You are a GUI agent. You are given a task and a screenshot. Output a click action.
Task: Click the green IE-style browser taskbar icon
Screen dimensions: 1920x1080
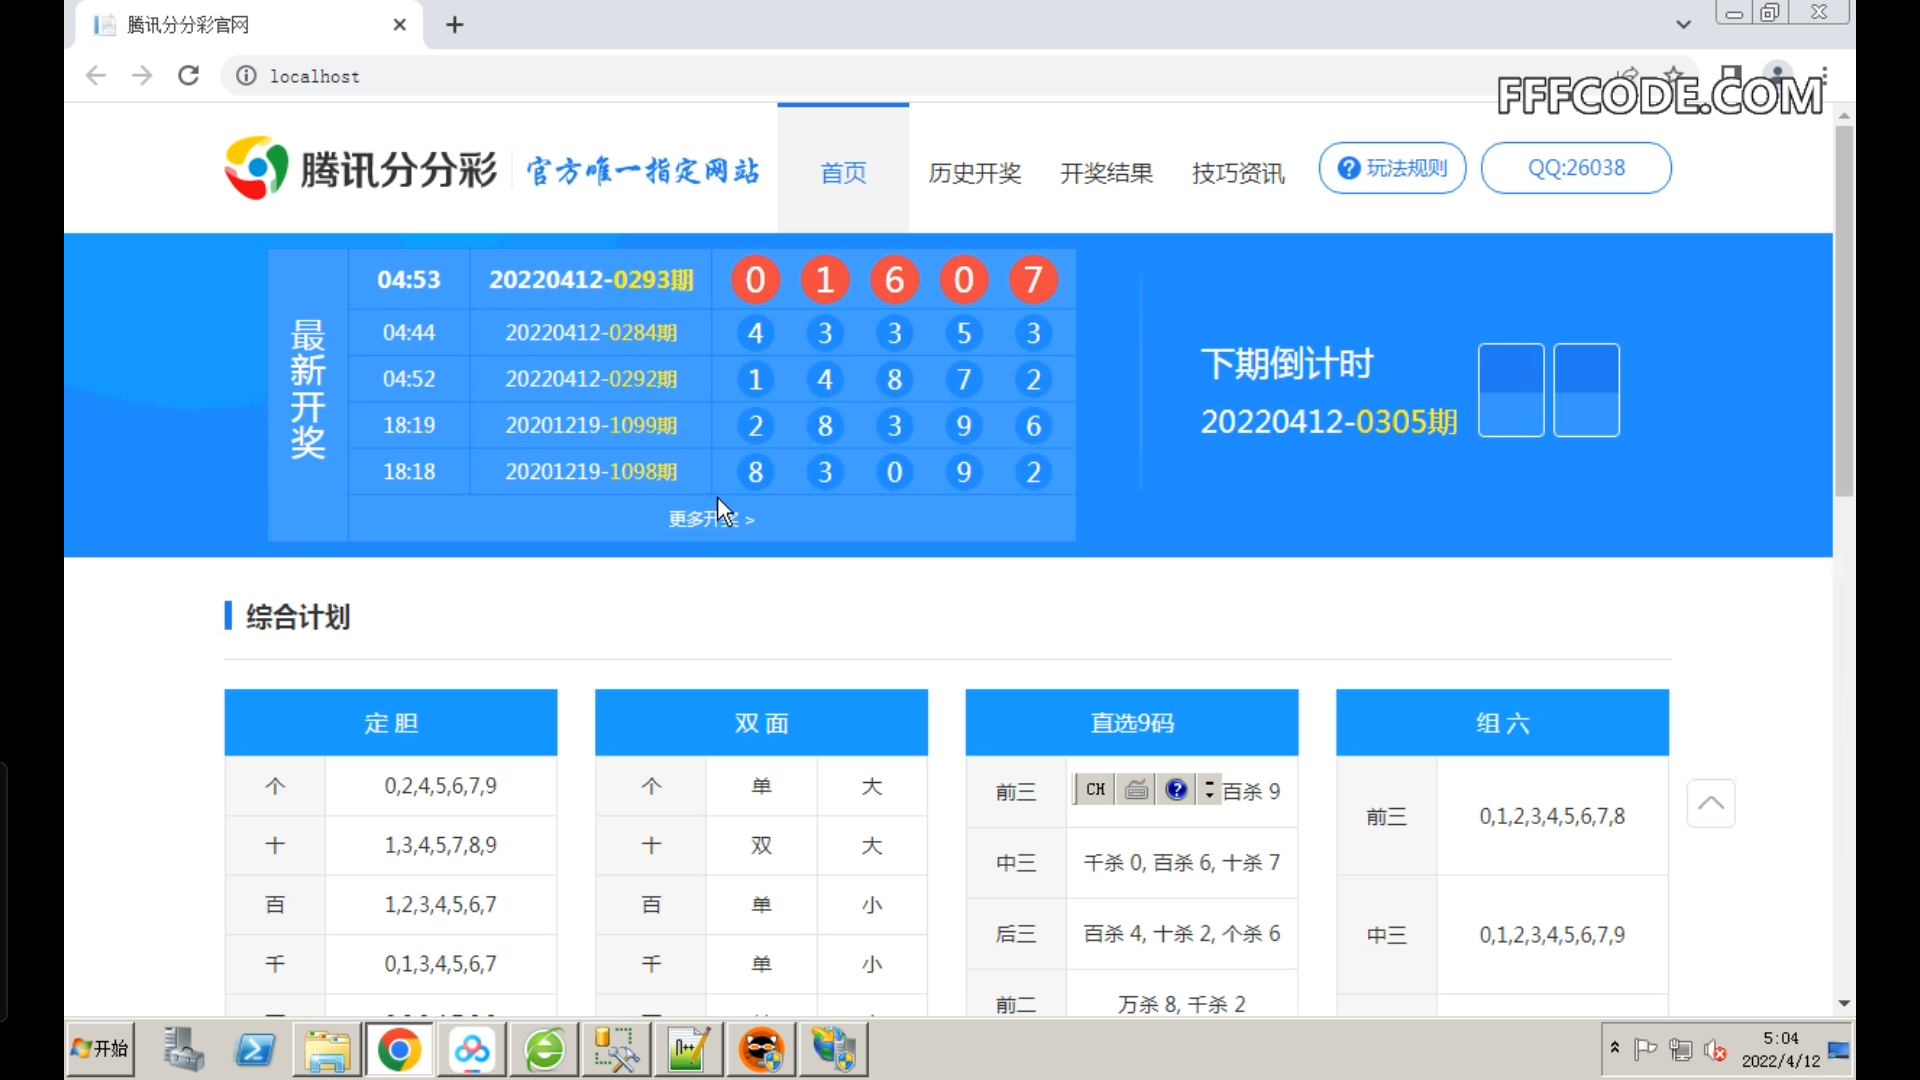(x=545, y=1050)
